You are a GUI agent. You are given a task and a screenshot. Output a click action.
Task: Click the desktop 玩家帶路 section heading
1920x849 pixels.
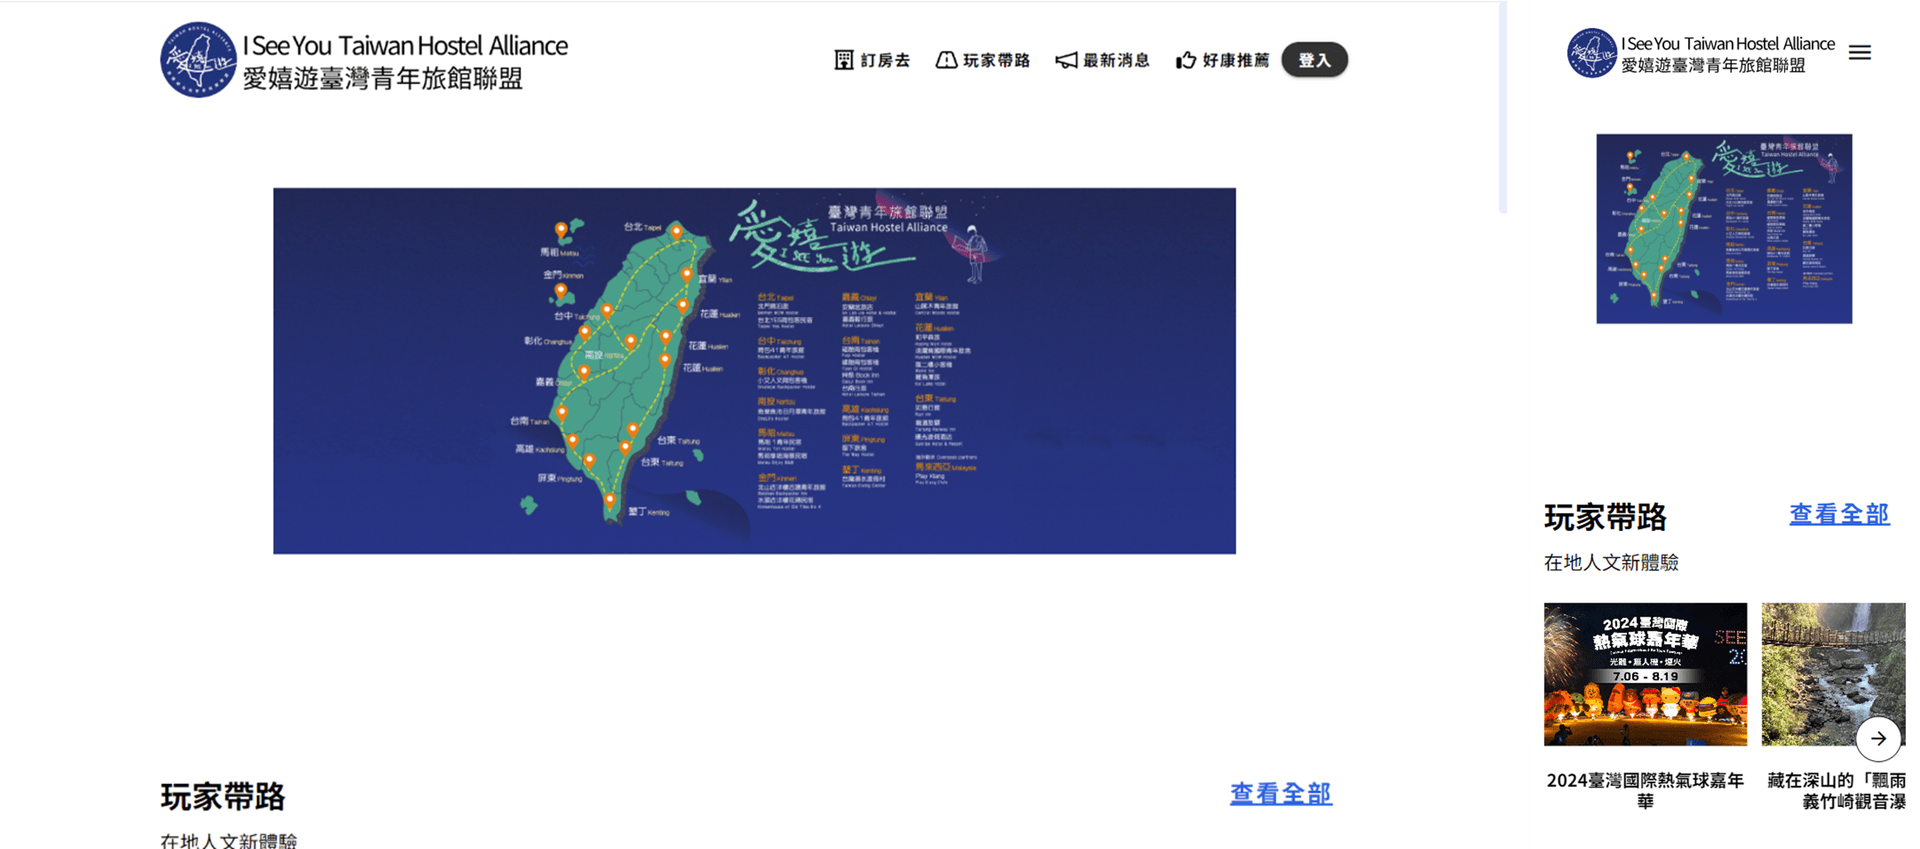click(223, 797)
